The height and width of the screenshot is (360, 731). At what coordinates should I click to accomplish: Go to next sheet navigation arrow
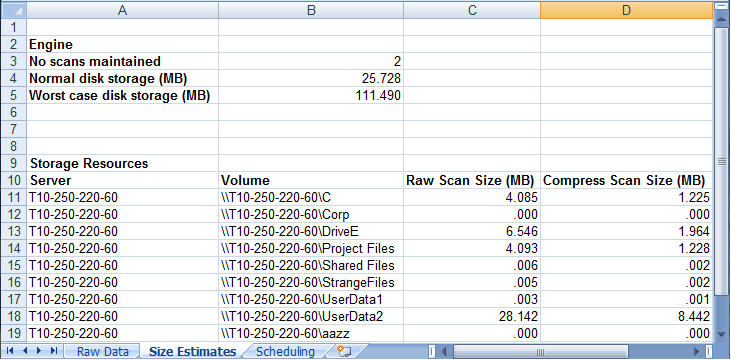coord(39,351)
